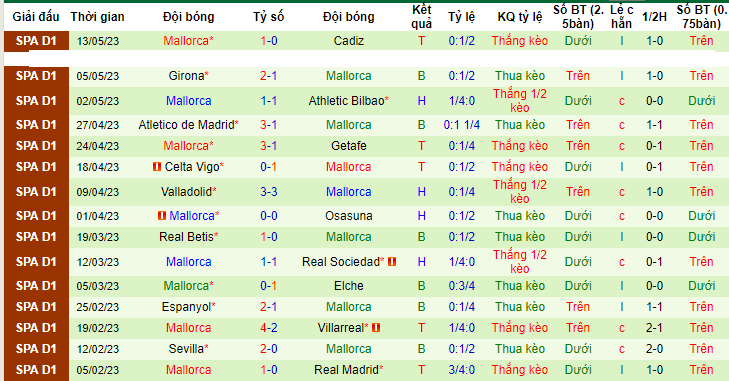Click the red card icon after Real Sociedad
Image resolution: width=729 pixels, height=381 pixels.
coord(392,262)
